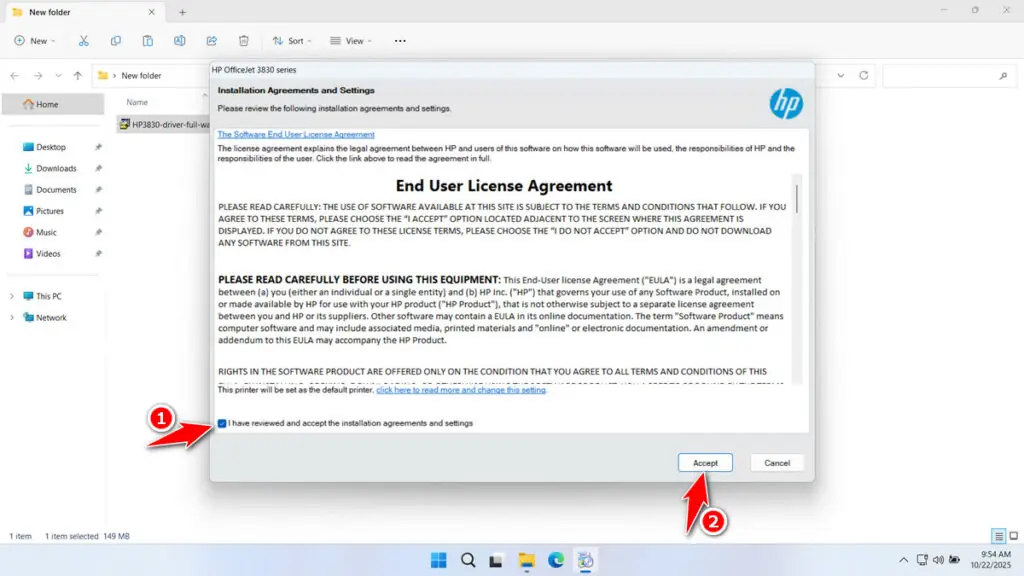Viewport: 1024px width, 576px height.
Task: Click the Accept button
Action: pos(705,463)
